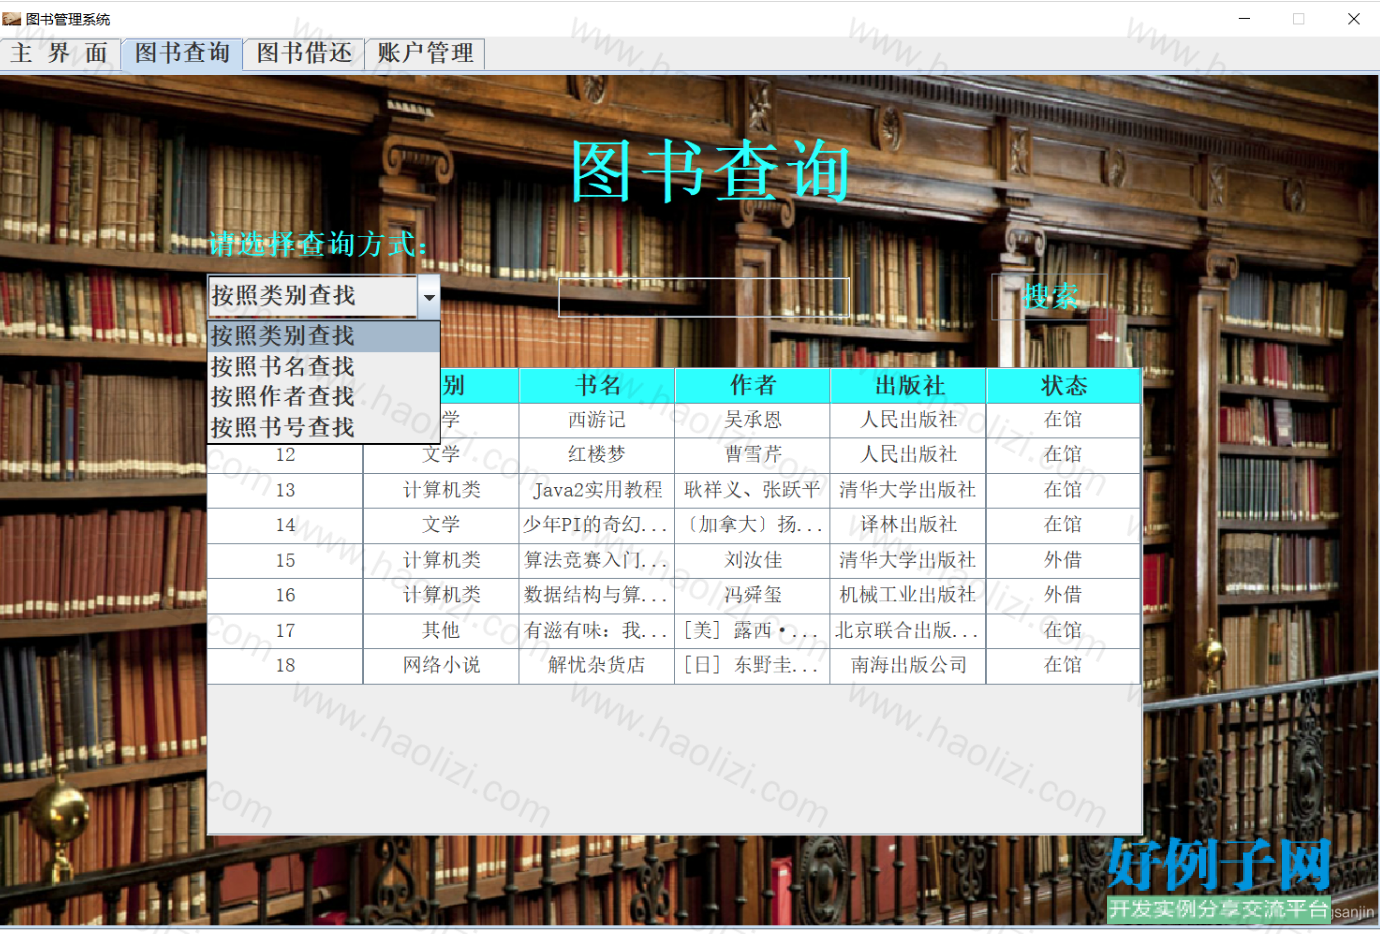Click 在馆 status in row 18

pos(1063,665)
